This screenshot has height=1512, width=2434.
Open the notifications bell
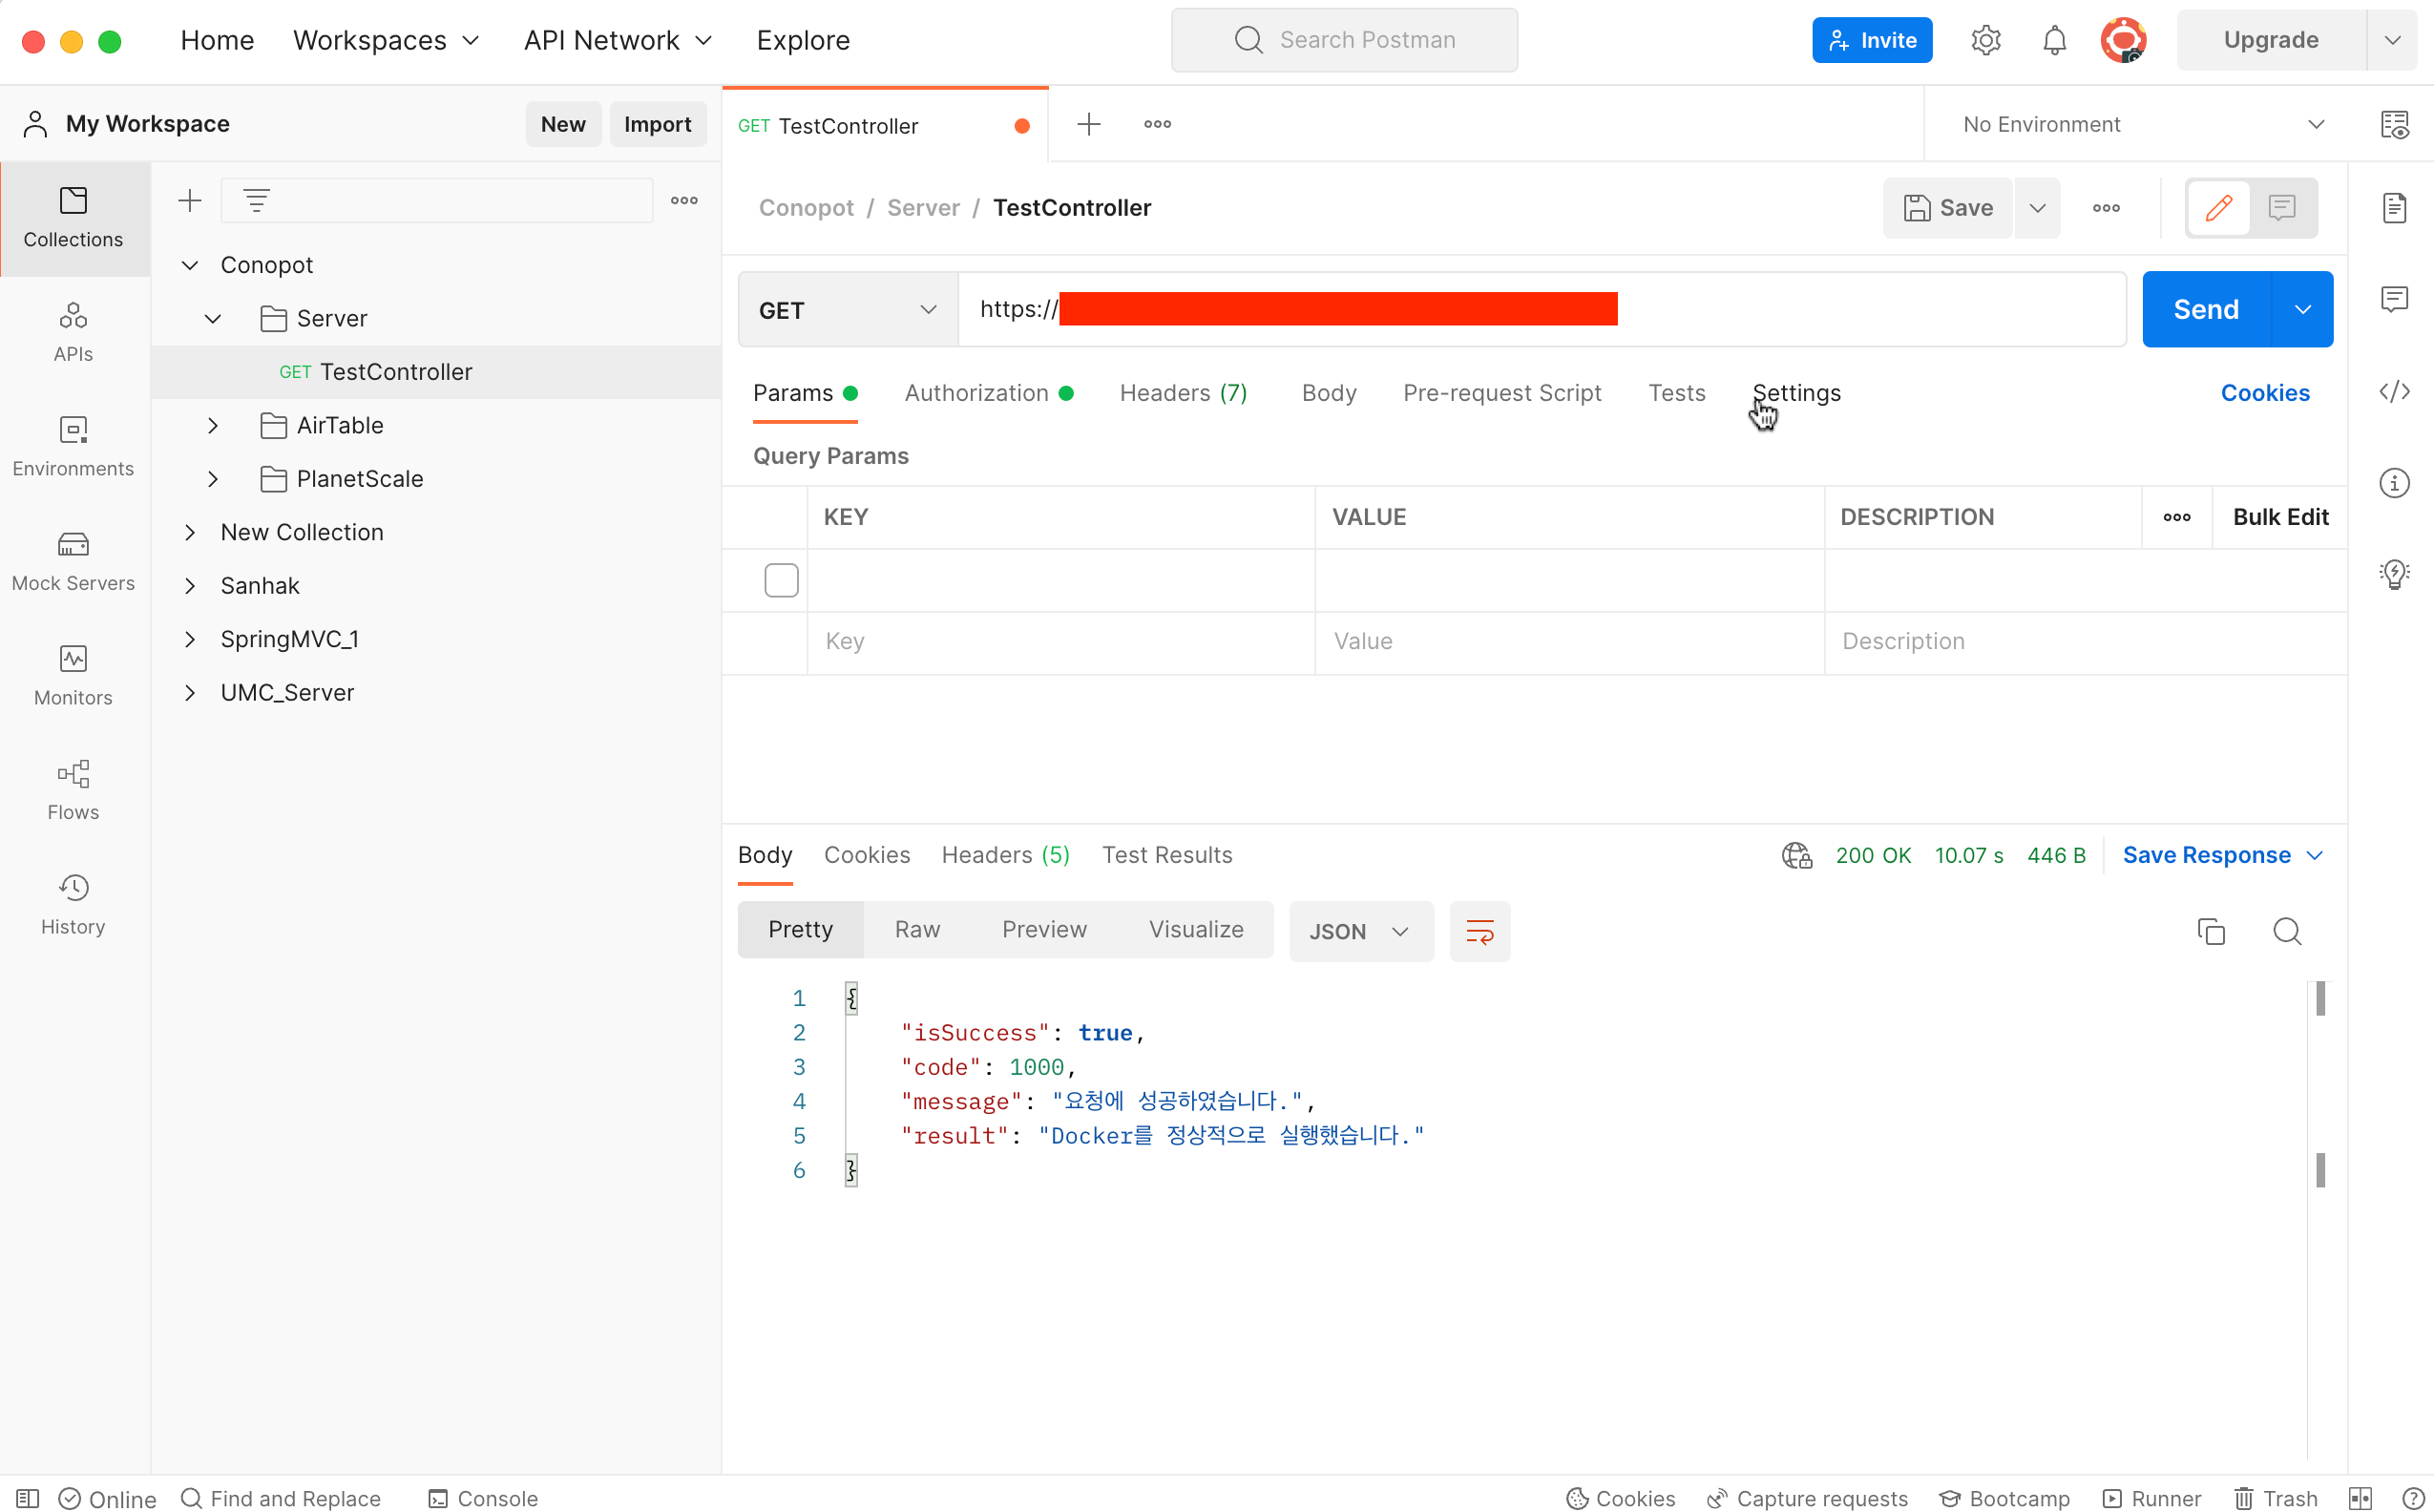[2054, 40]
